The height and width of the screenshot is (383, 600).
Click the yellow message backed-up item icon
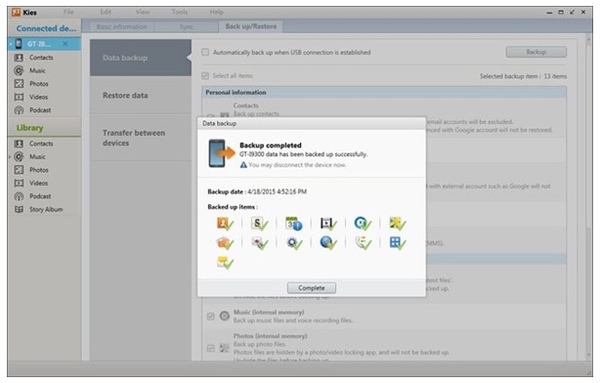225,262
